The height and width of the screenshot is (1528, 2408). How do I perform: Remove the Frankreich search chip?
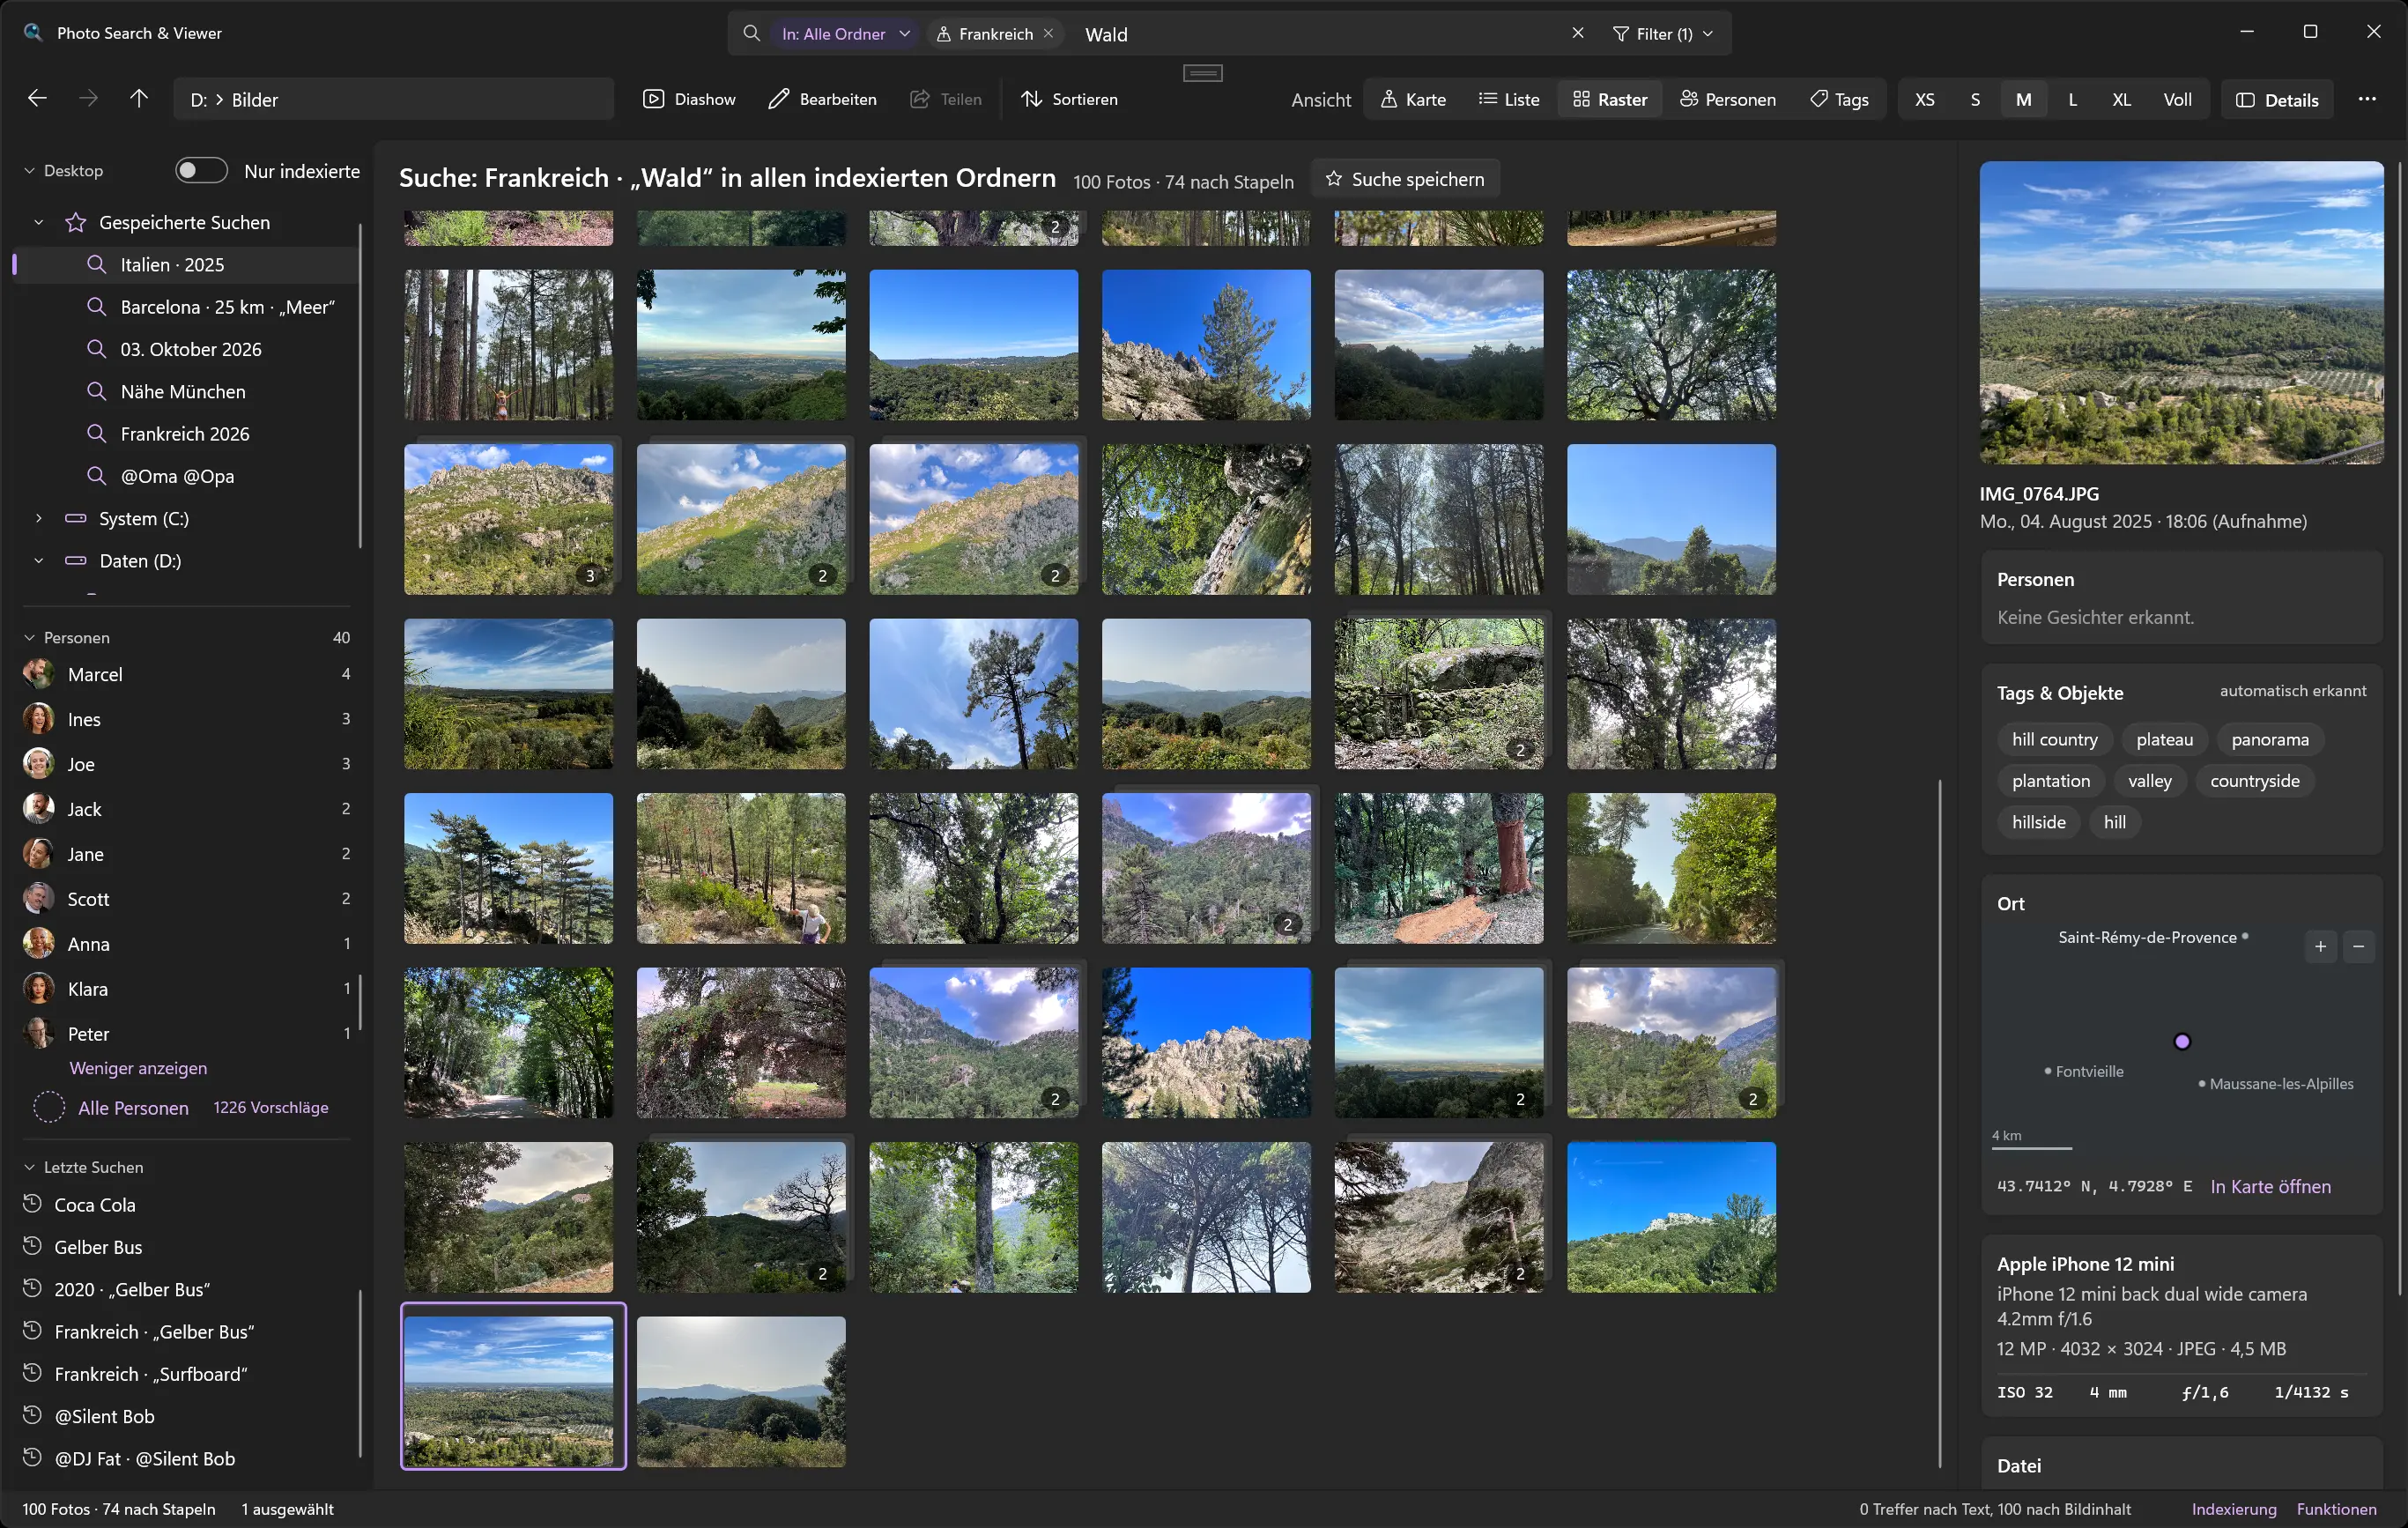tap(1048, 33)
